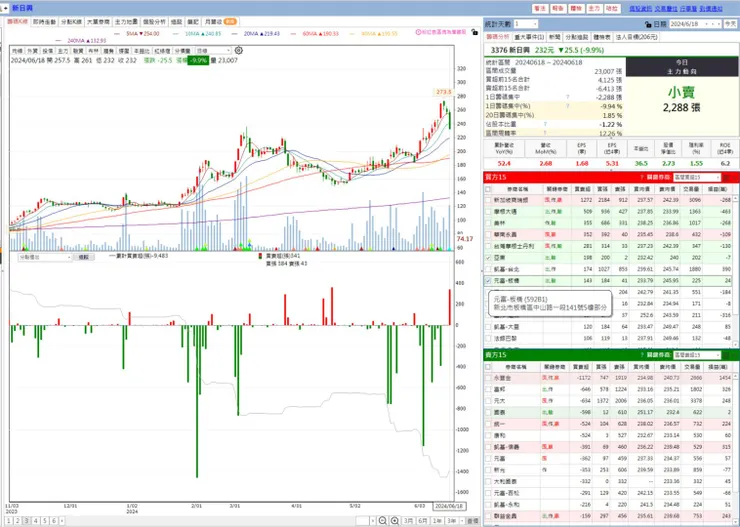Open 日線 period dropdown in chart toolbar
The image size is (740, 527).
point(213,50)
